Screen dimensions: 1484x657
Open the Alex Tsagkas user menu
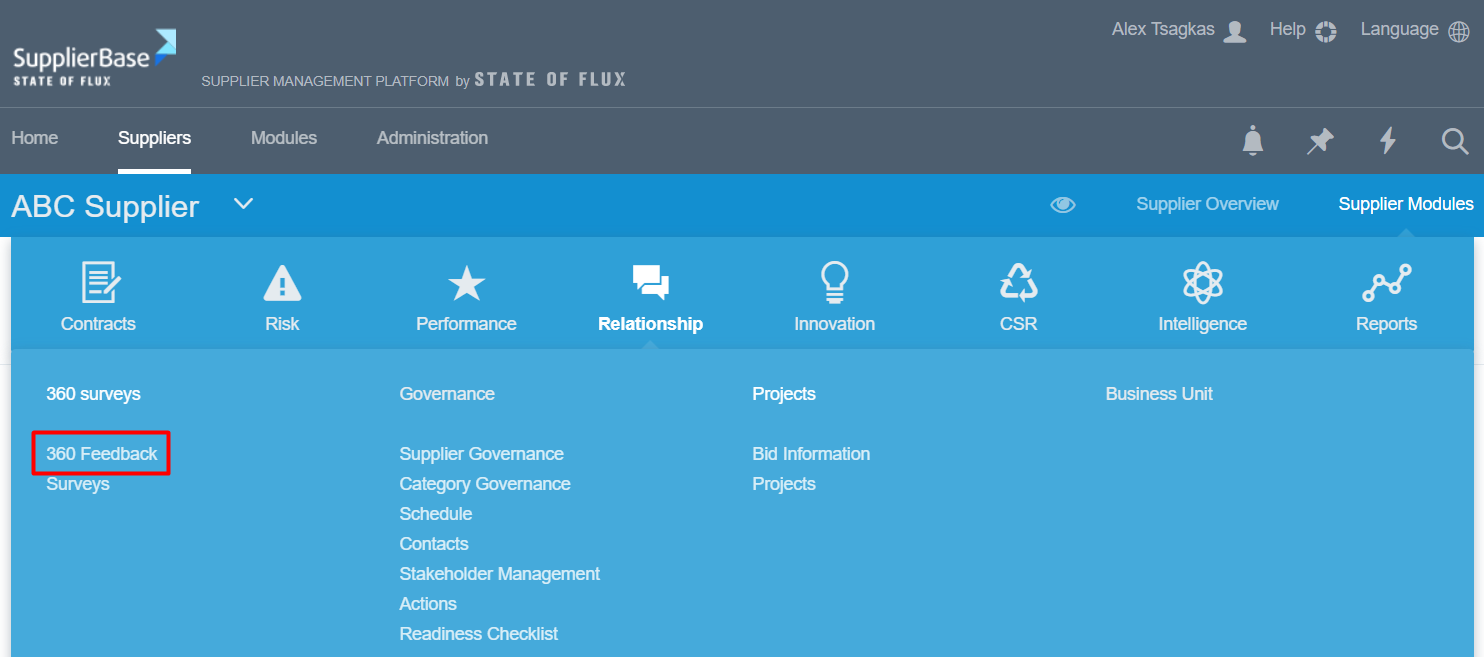click(1178, 30)
